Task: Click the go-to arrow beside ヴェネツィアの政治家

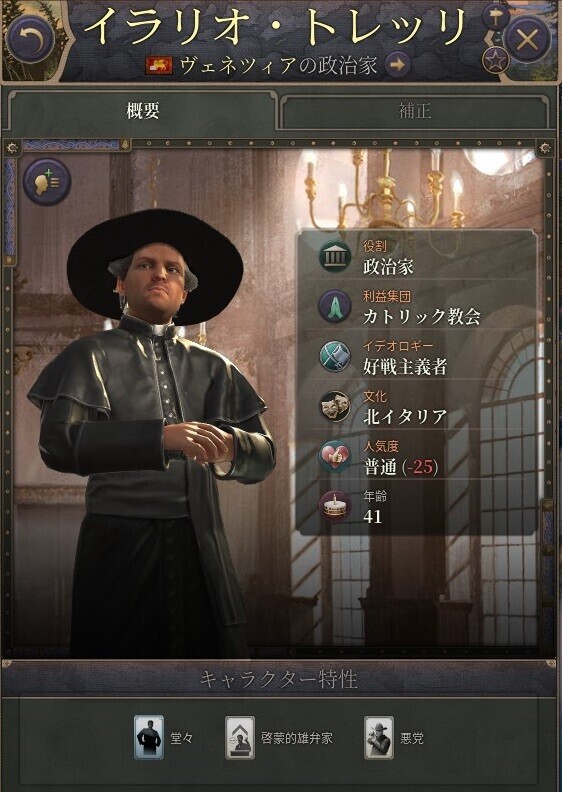Action: click(x=398, y=65)
